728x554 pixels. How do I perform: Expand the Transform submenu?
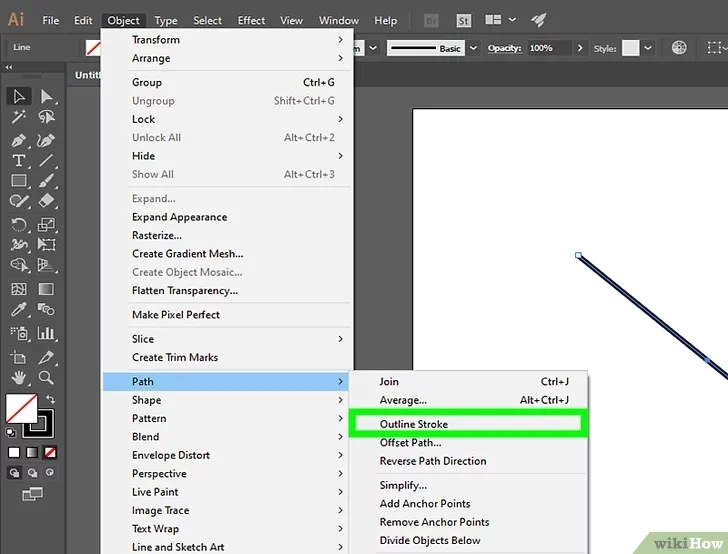coord(227,39)
